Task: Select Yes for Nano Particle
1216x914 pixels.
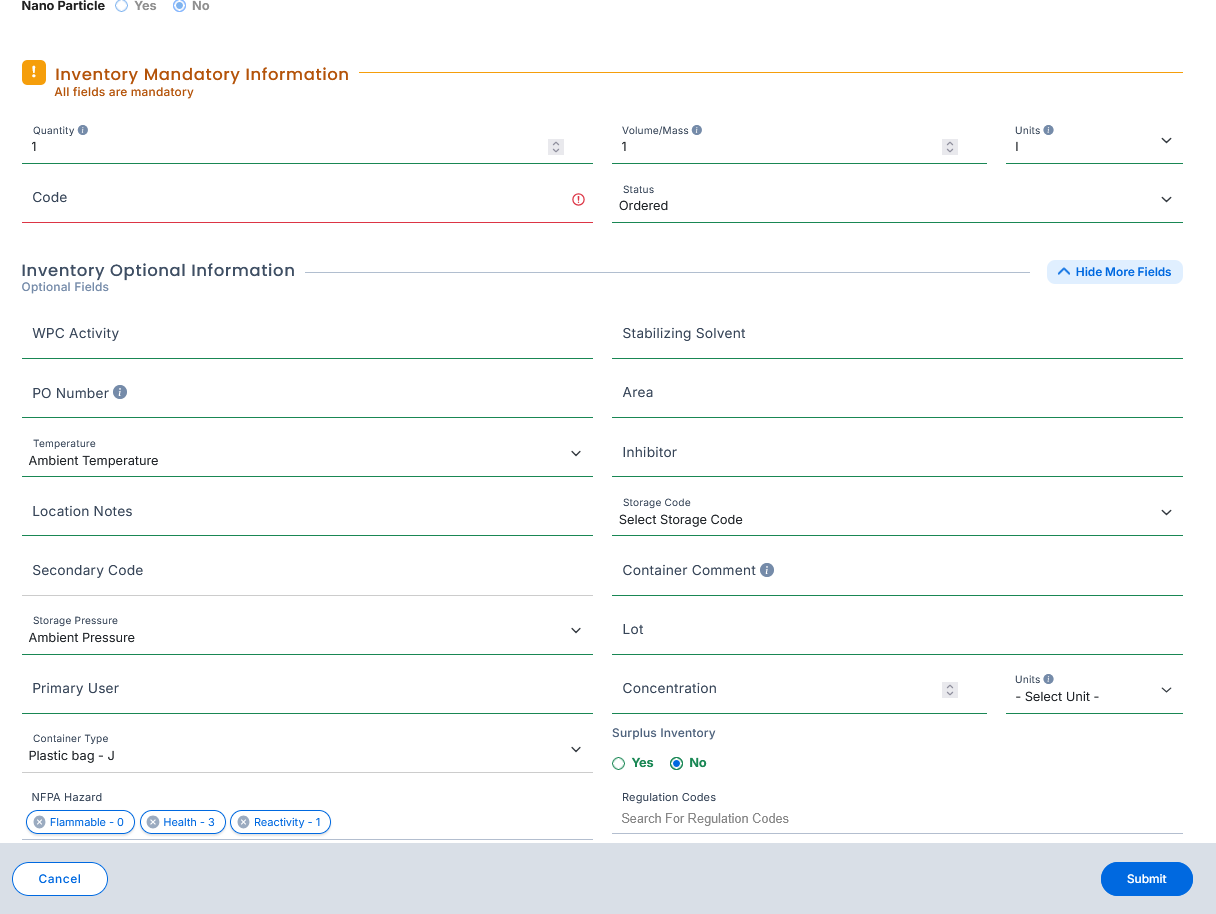Action: 121,6
